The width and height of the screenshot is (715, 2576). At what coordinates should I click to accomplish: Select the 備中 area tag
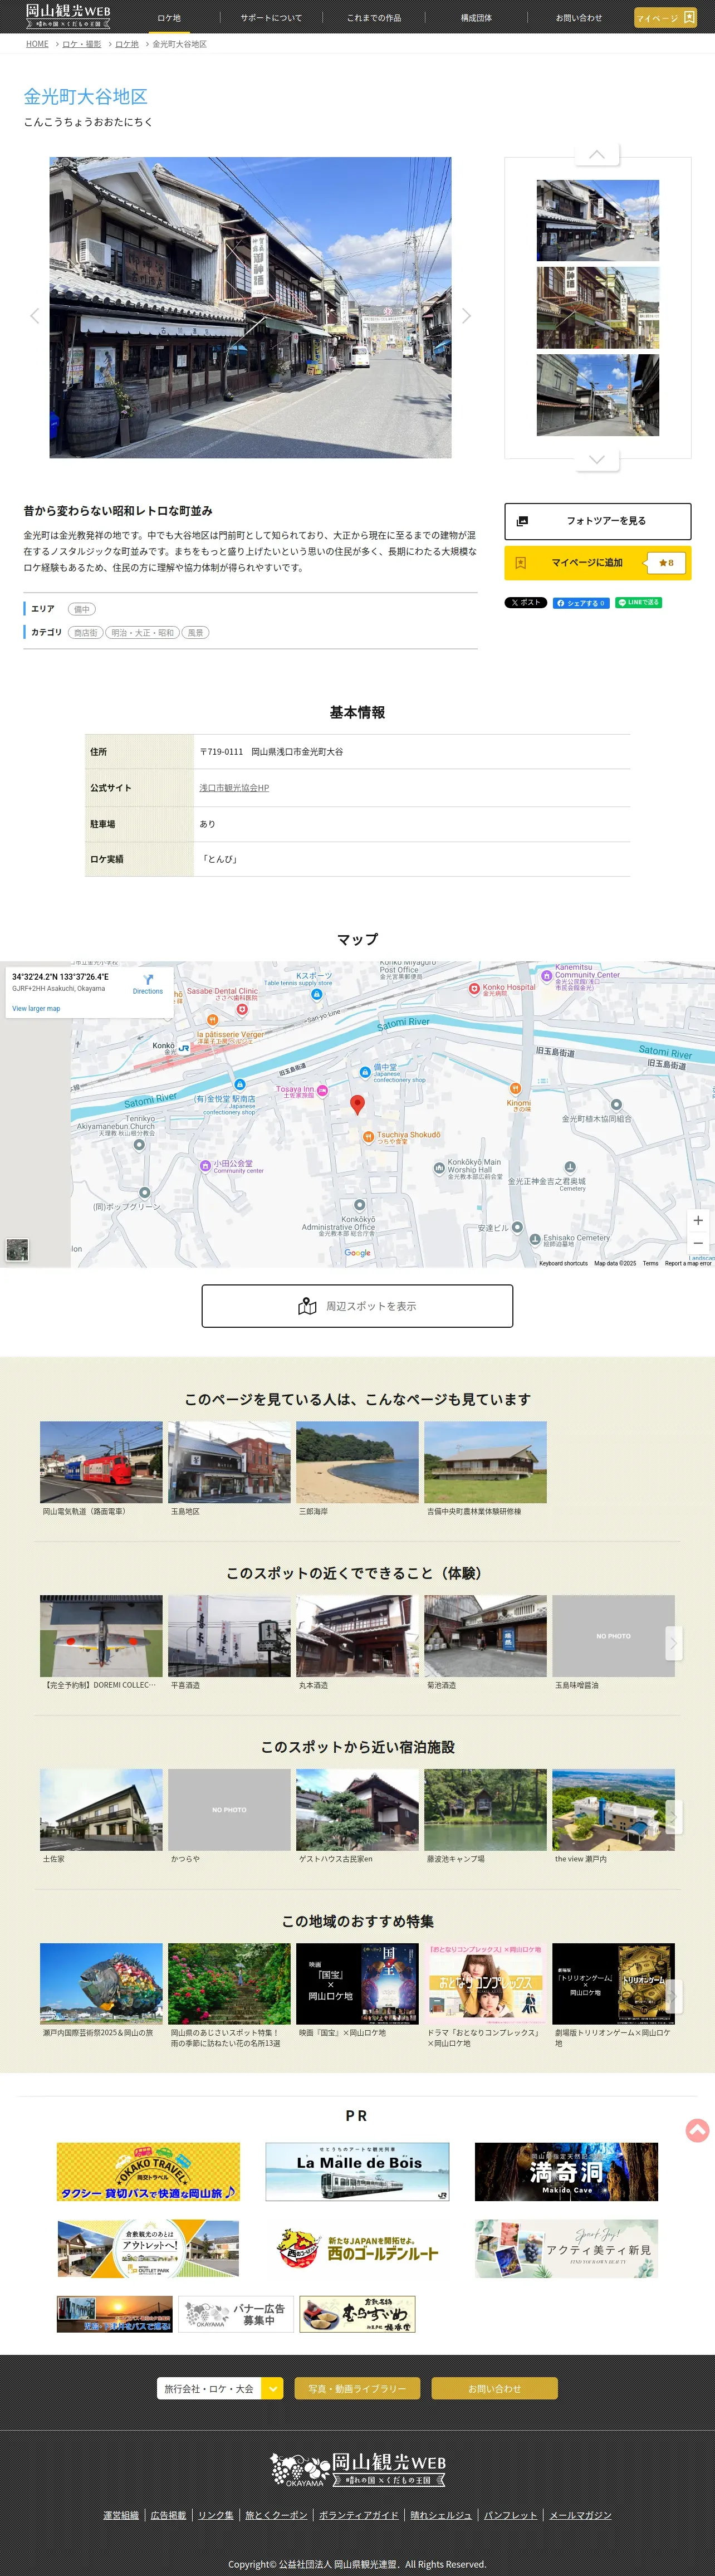tap(82, 609)
